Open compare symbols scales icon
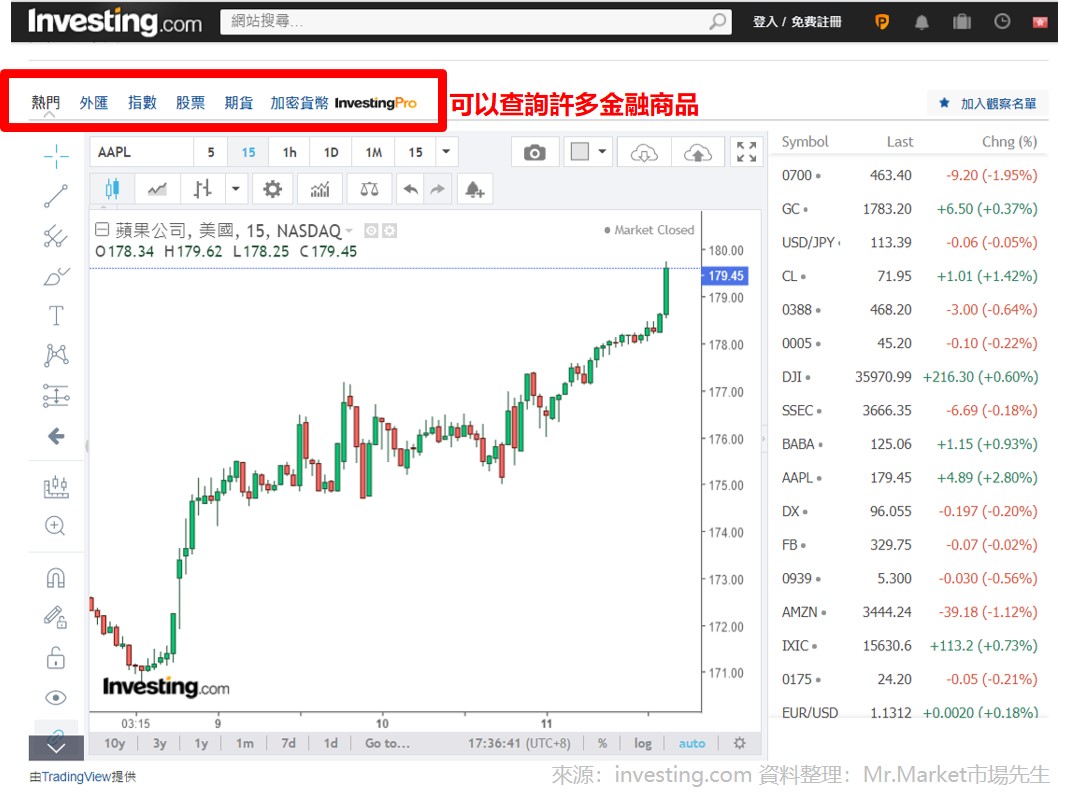 pos(369,189)
